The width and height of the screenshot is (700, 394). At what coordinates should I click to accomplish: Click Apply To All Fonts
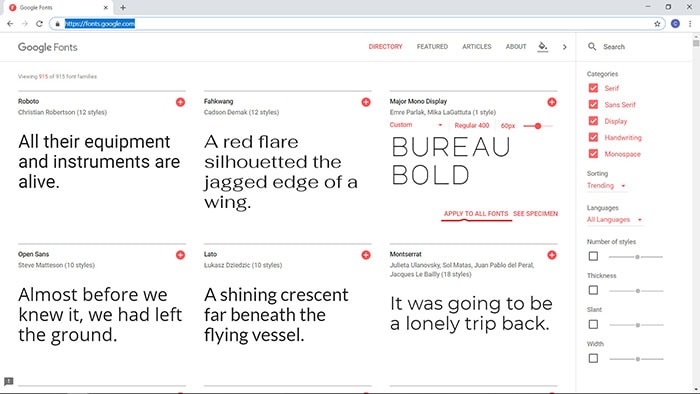click(476, 214)
